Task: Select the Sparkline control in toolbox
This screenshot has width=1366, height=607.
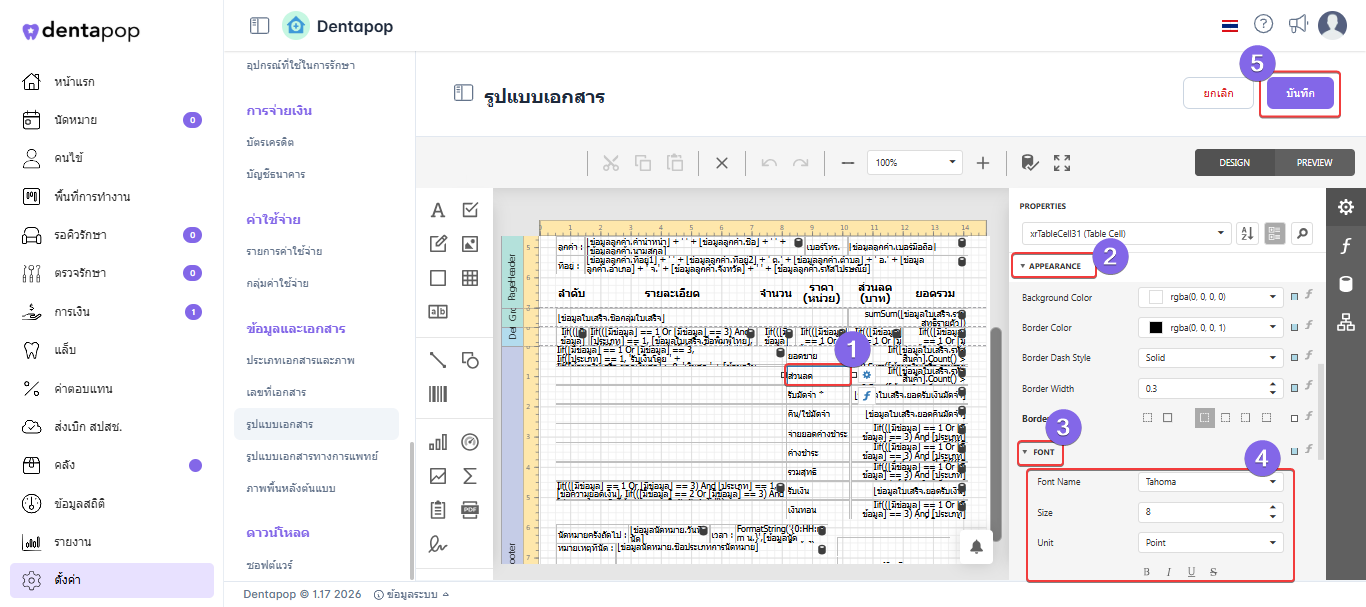Action: pos(438,476)
